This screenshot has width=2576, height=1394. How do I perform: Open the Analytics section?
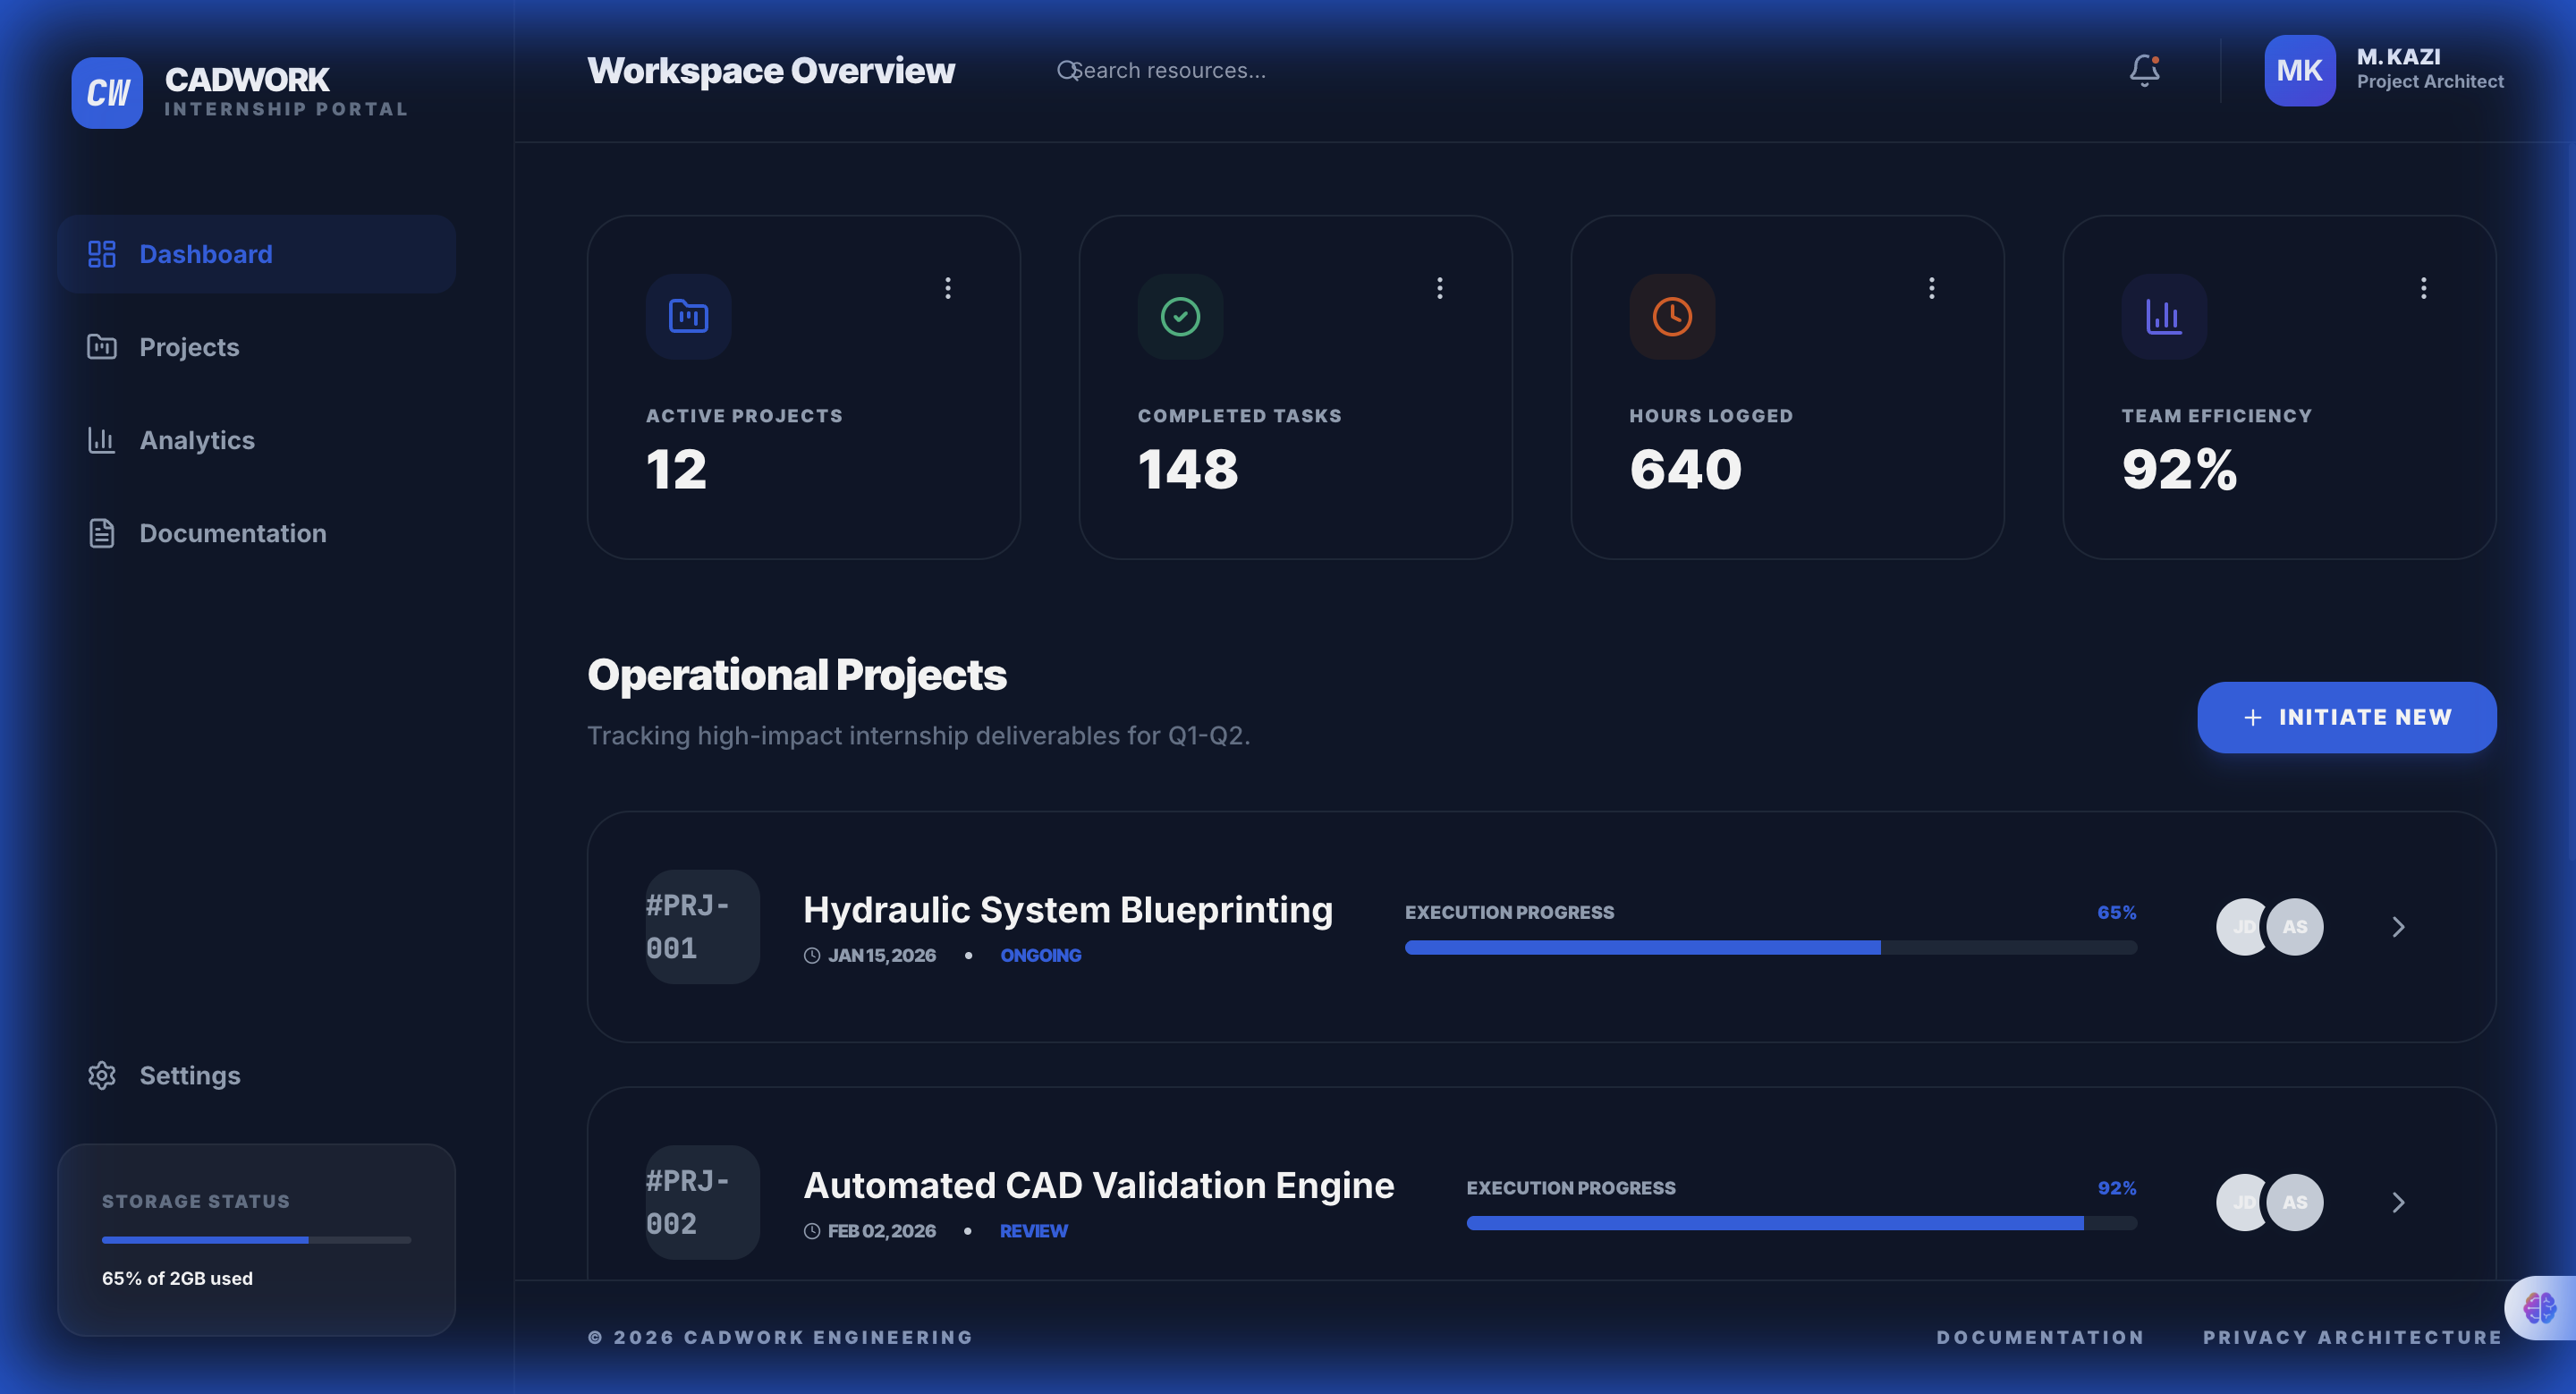[x=196, y=440]
